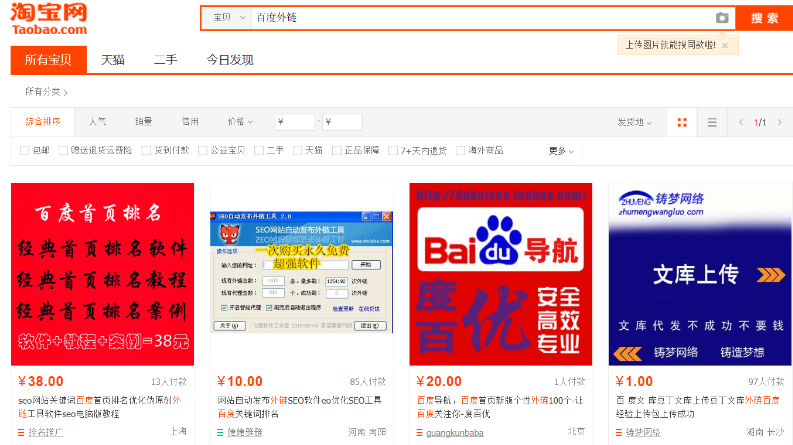
Task: Go to the previous results page arrow
Action: 740,122
